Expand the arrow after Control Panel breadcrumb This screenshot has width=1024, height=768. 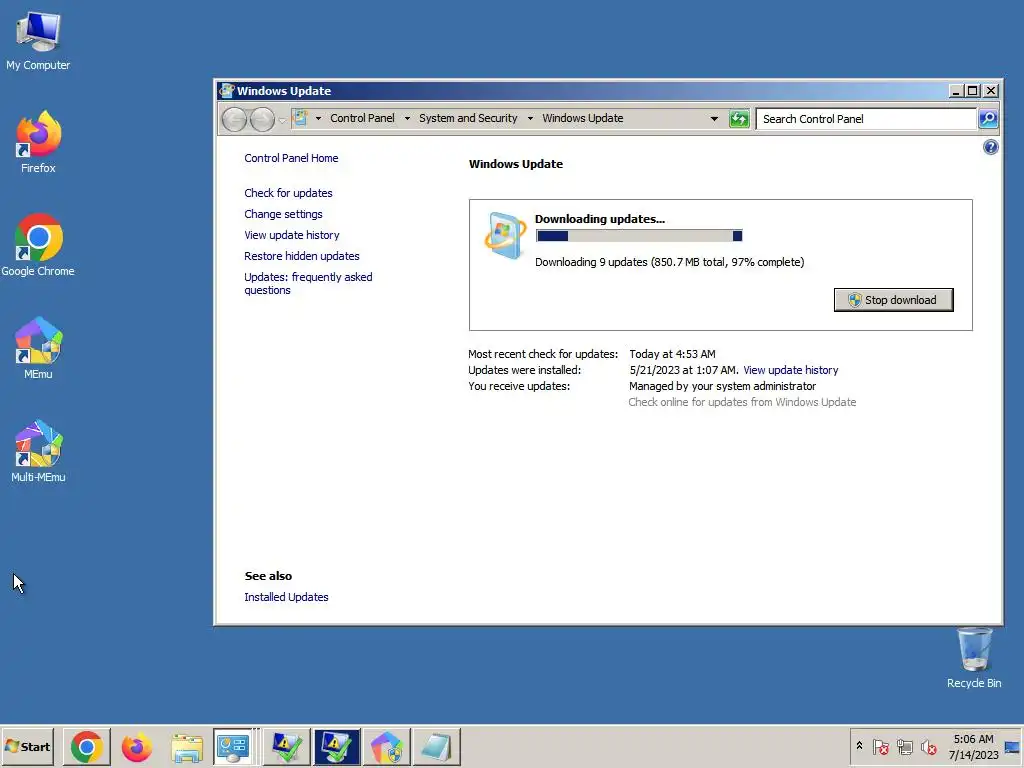coord(407,118)
